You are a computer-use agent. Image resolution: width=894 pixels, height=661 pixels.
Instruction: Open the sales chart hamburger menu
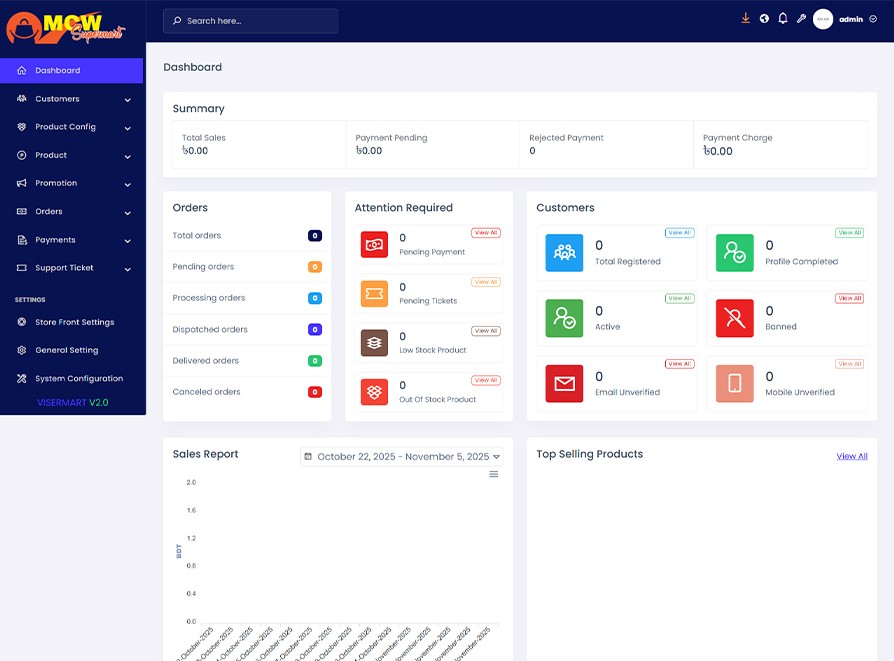pos(493,474)
